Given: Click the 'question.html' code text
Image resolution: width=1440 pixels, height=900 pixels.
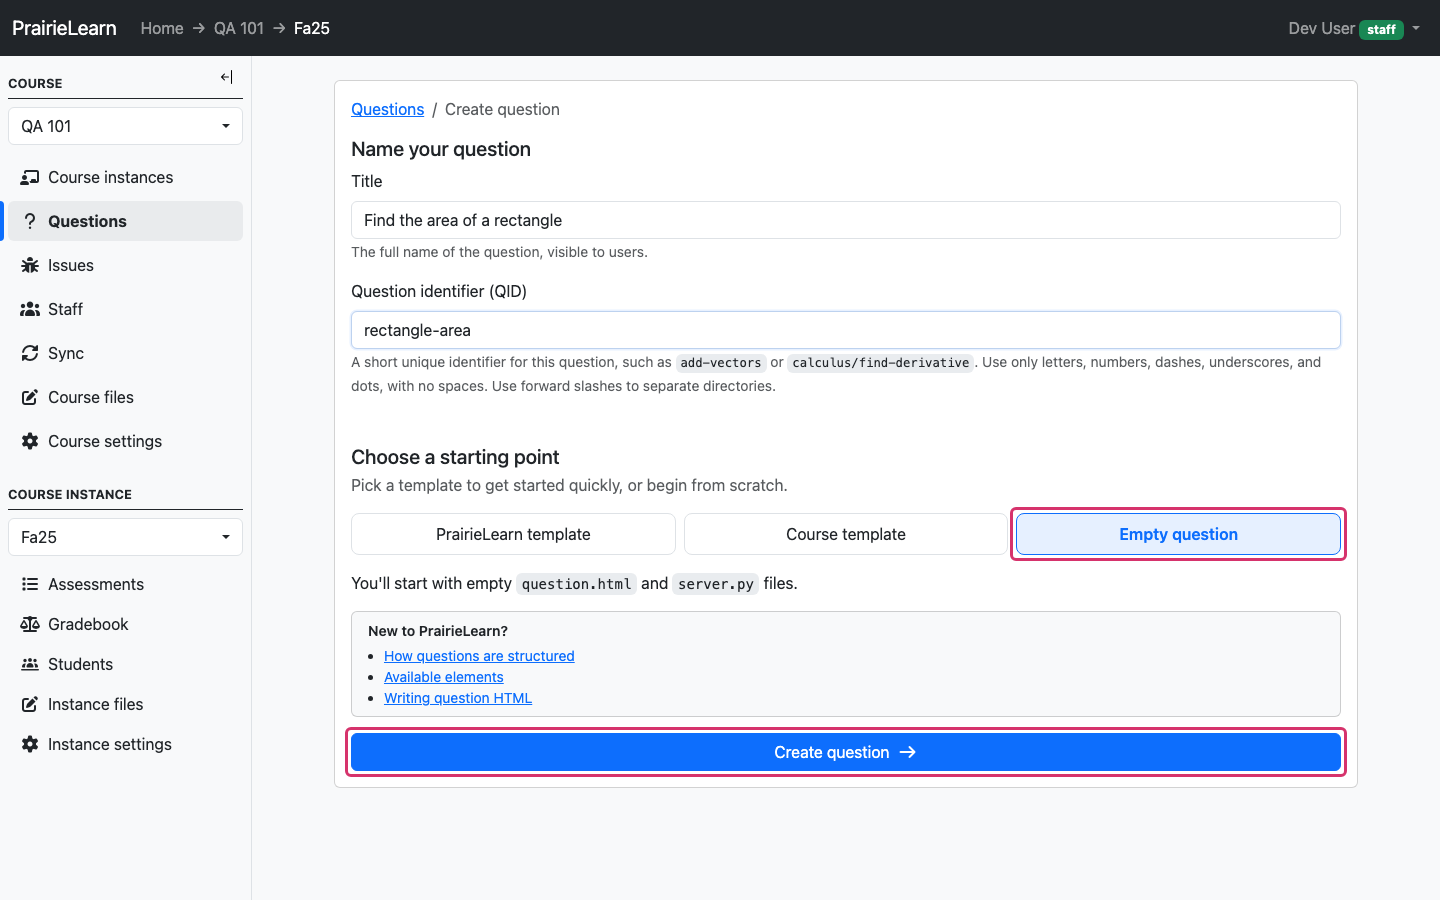Looking at the screenshot, I should click(576, 584).
